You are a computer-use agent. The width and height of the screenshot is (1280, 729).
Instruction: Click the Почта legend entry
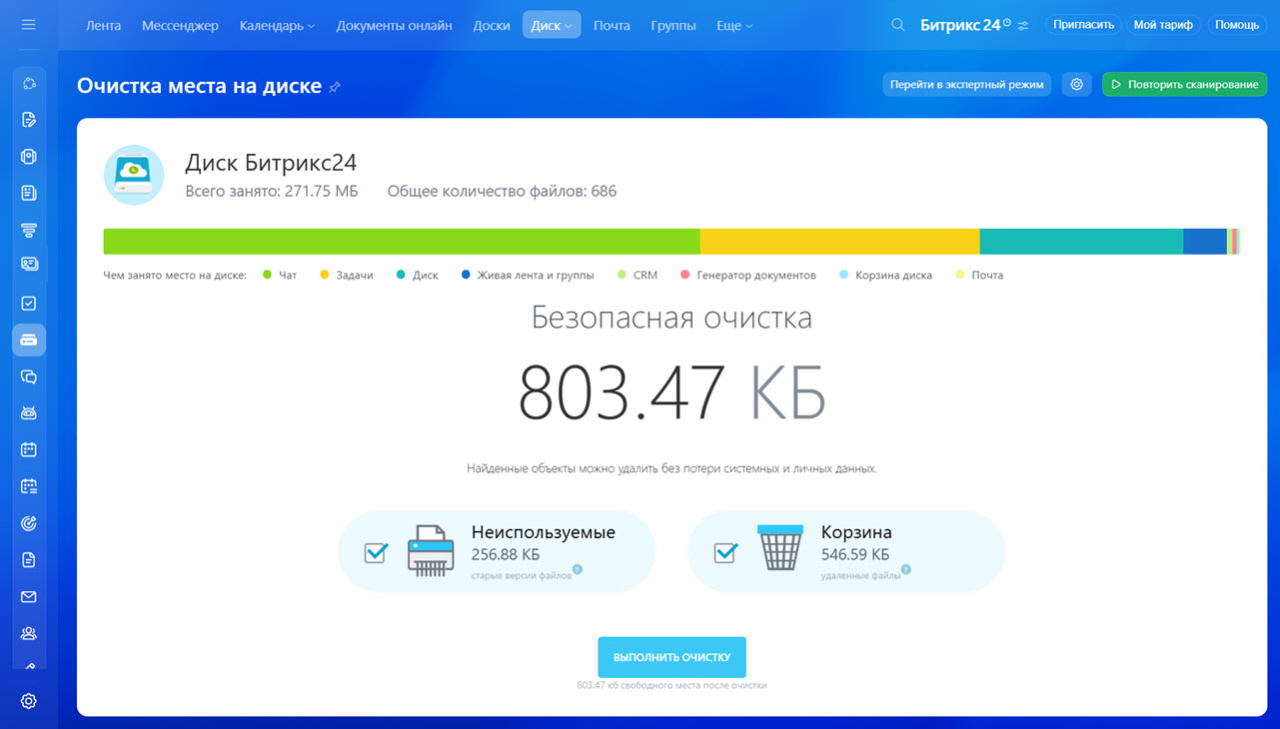[x=979, y=275]
